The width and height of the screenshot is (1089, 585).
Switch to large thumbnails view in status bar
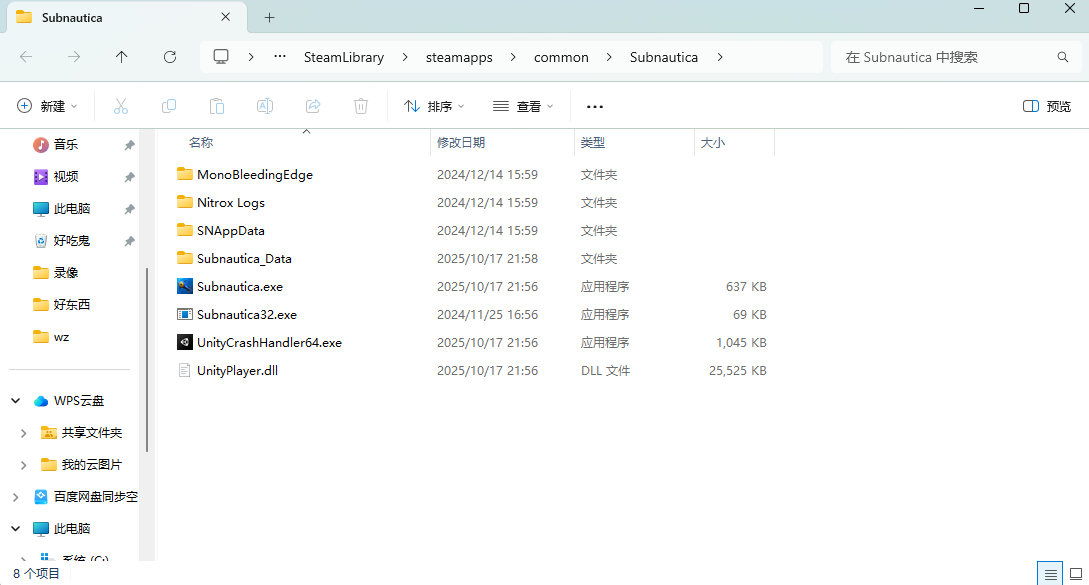1075,574
